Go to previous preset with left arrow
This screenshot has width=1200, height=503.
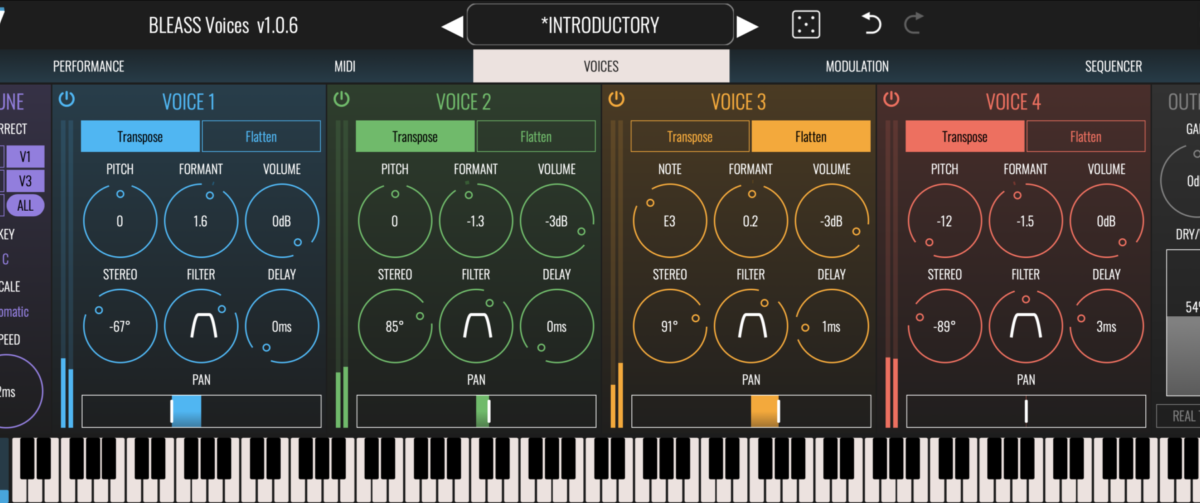point(452,27)
